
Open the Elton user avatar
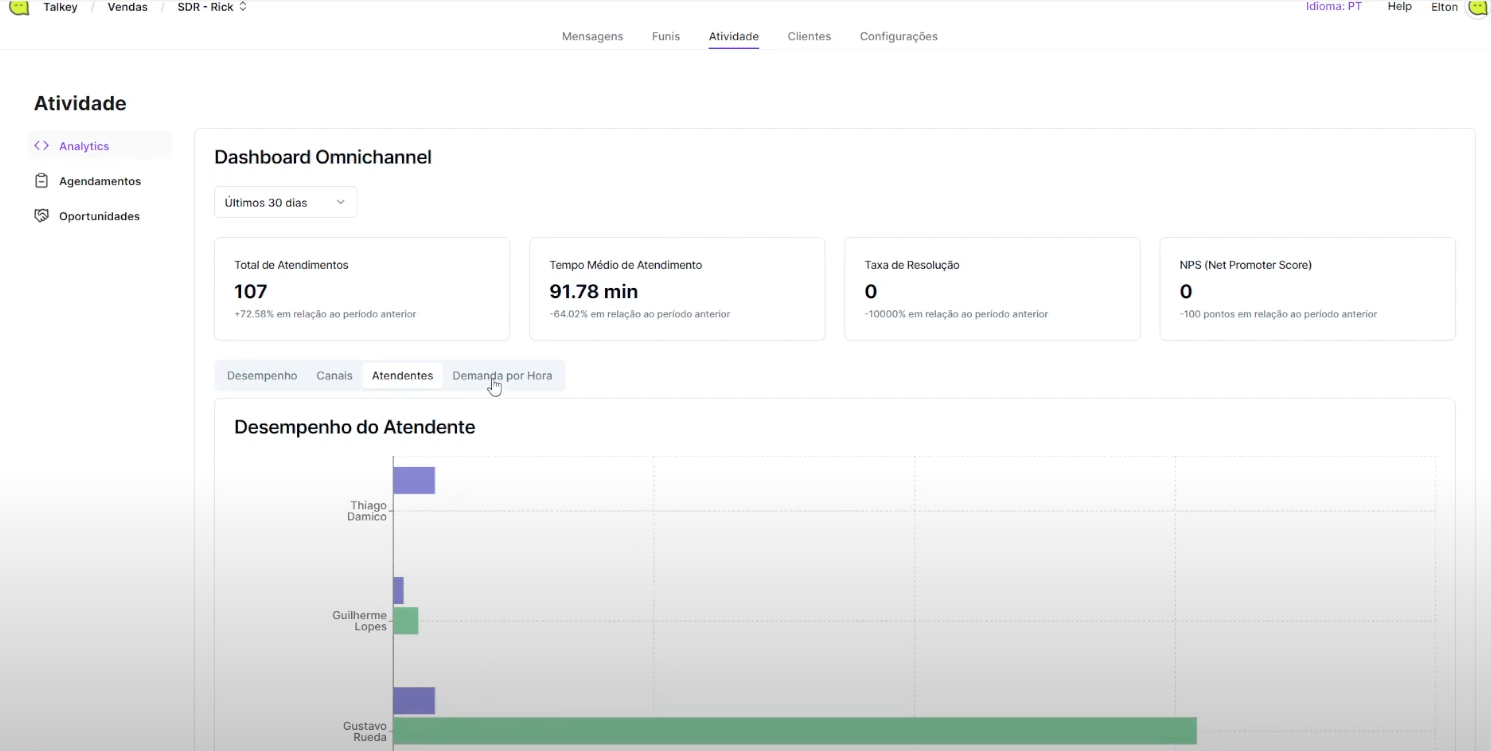point(1477,7)
